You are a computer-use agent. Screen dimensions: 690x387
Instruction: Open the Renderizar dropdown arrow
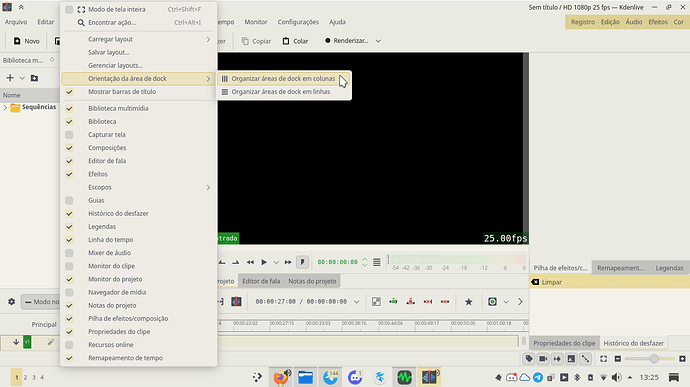tap(378, 41)
